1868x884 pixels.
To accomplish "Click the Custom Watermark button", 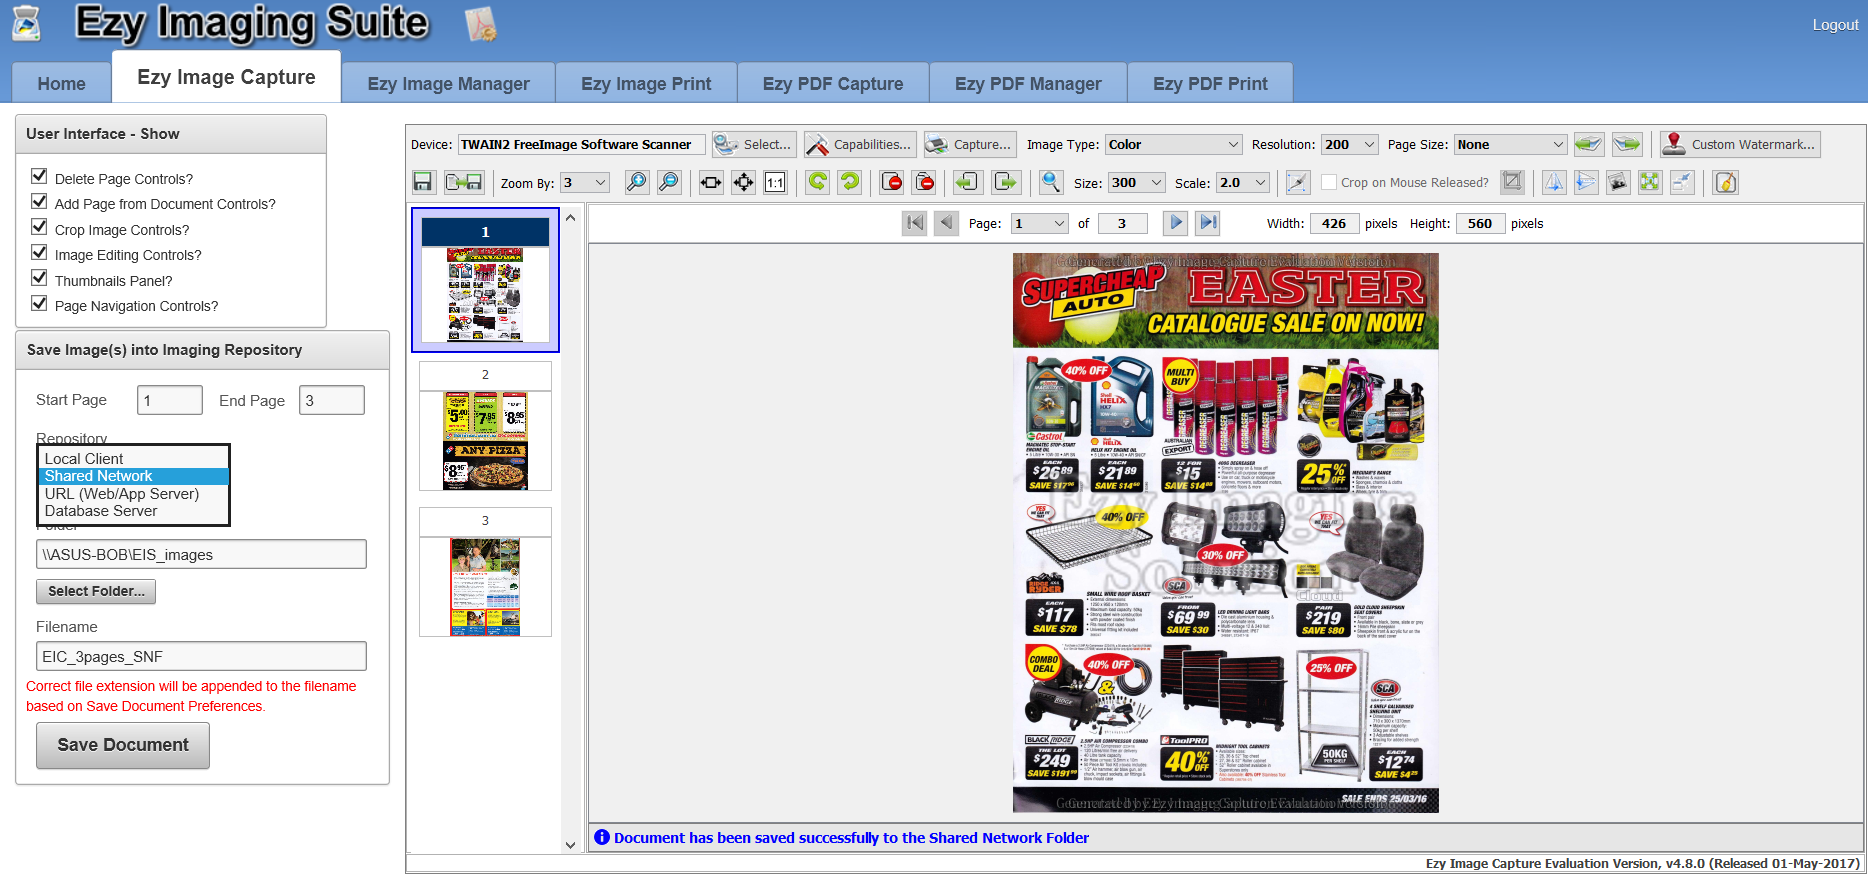I will [x=1740, y=145].
